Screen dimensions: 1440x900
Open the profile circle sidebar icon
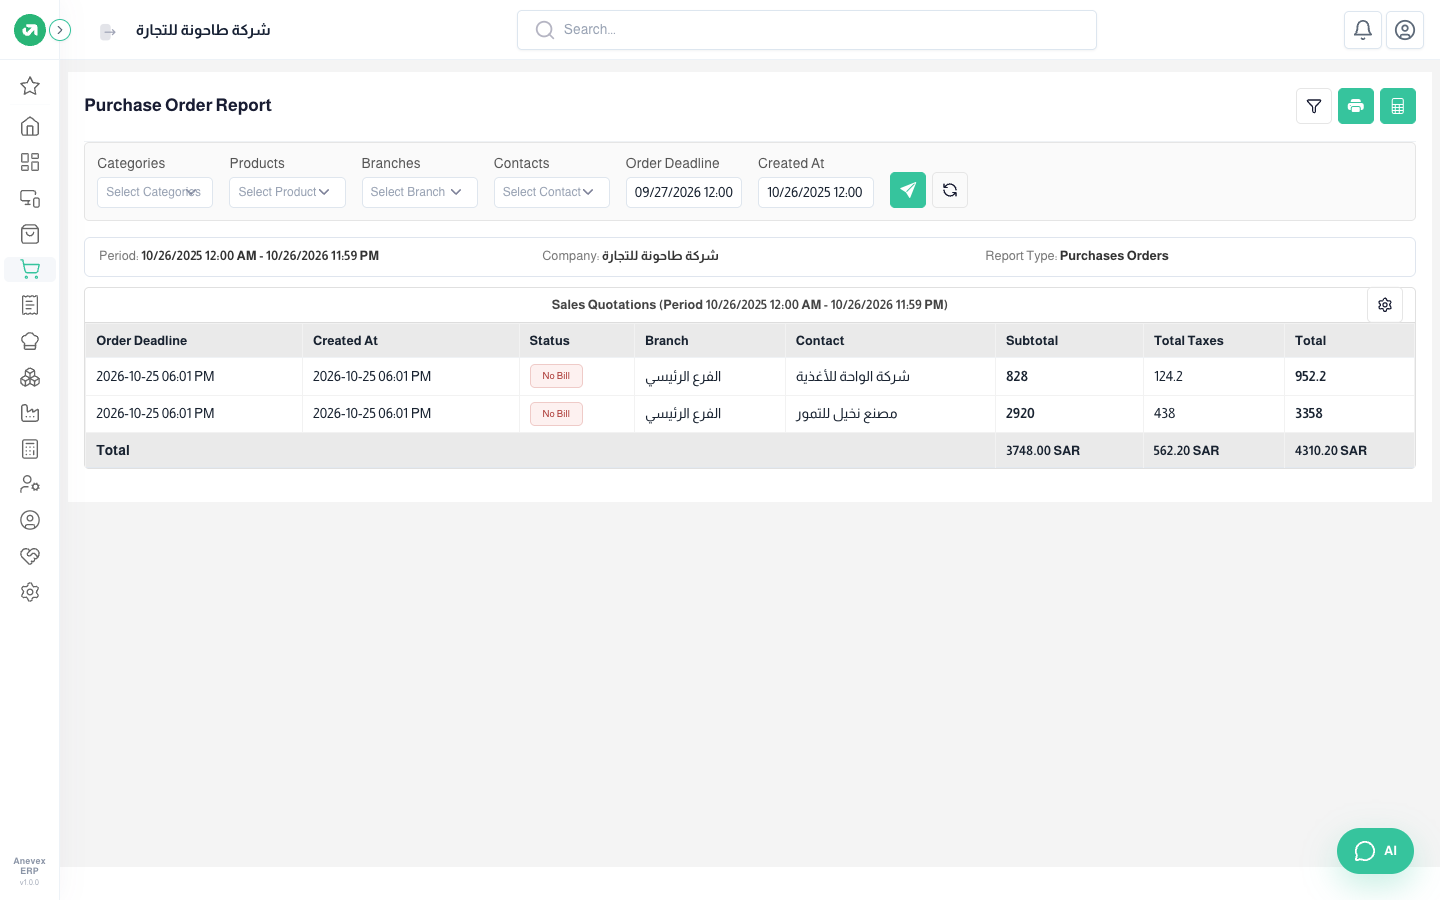point(30,520)
